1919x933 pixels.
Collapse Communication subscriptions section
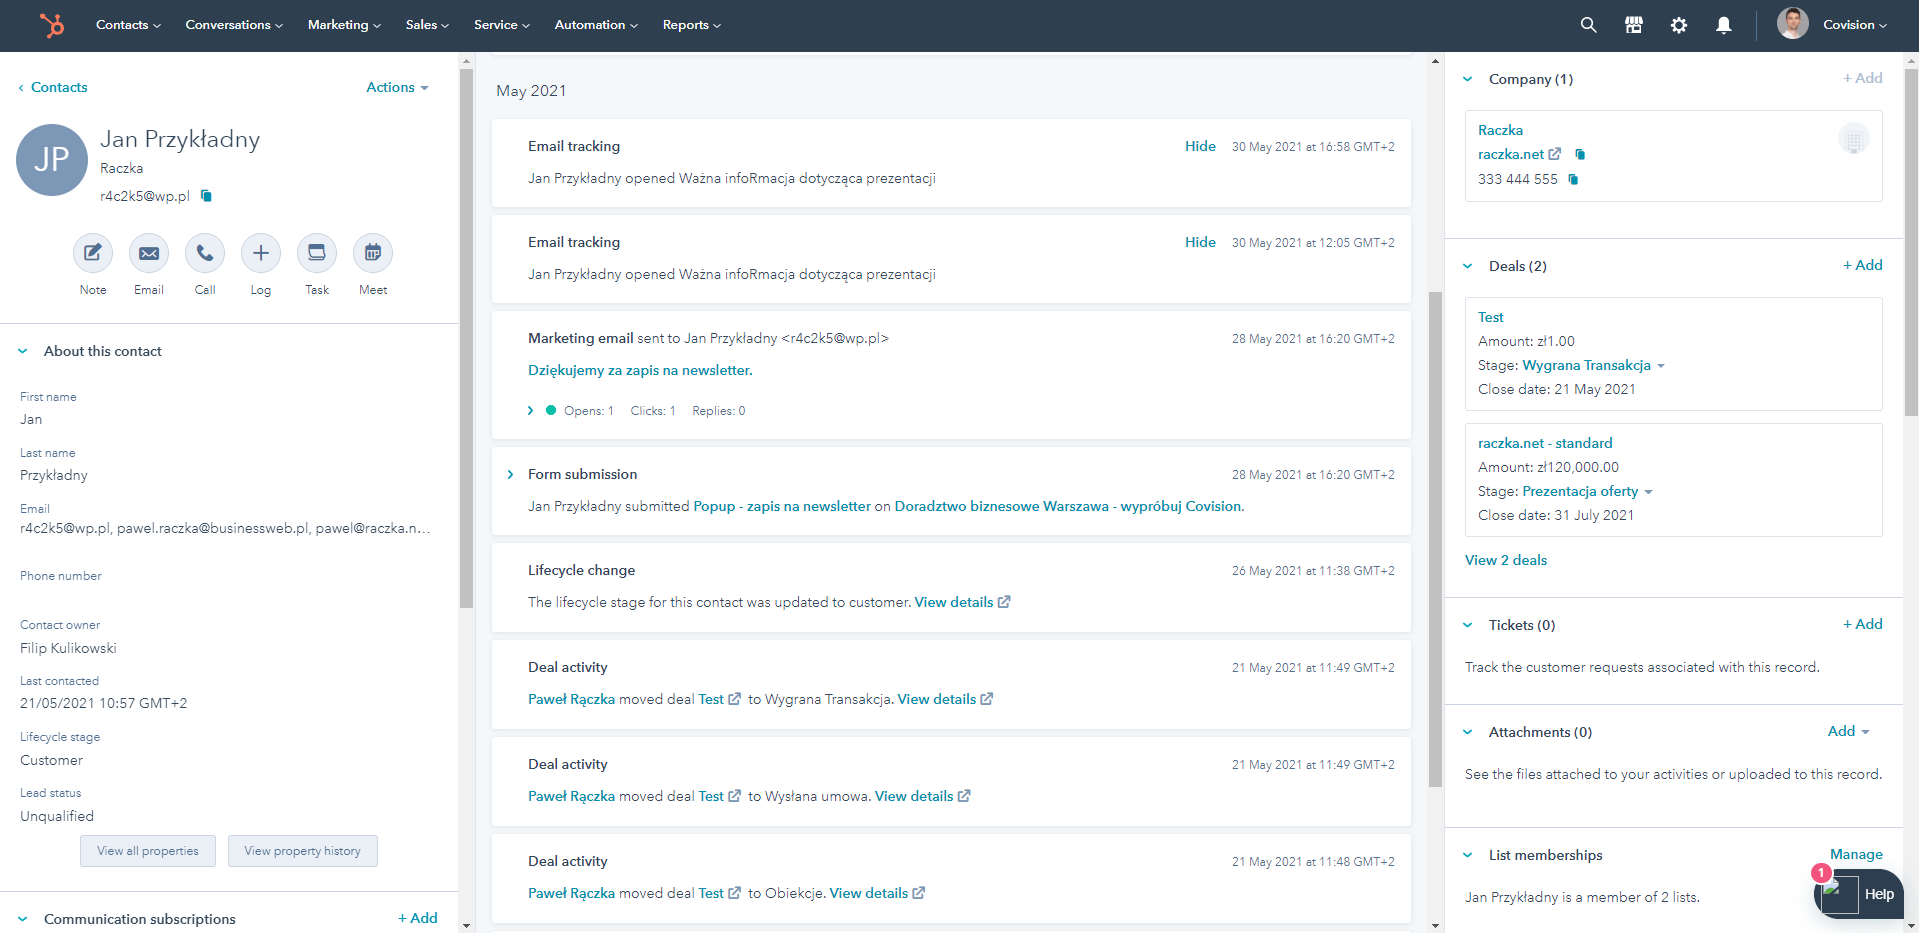(23, 919)
